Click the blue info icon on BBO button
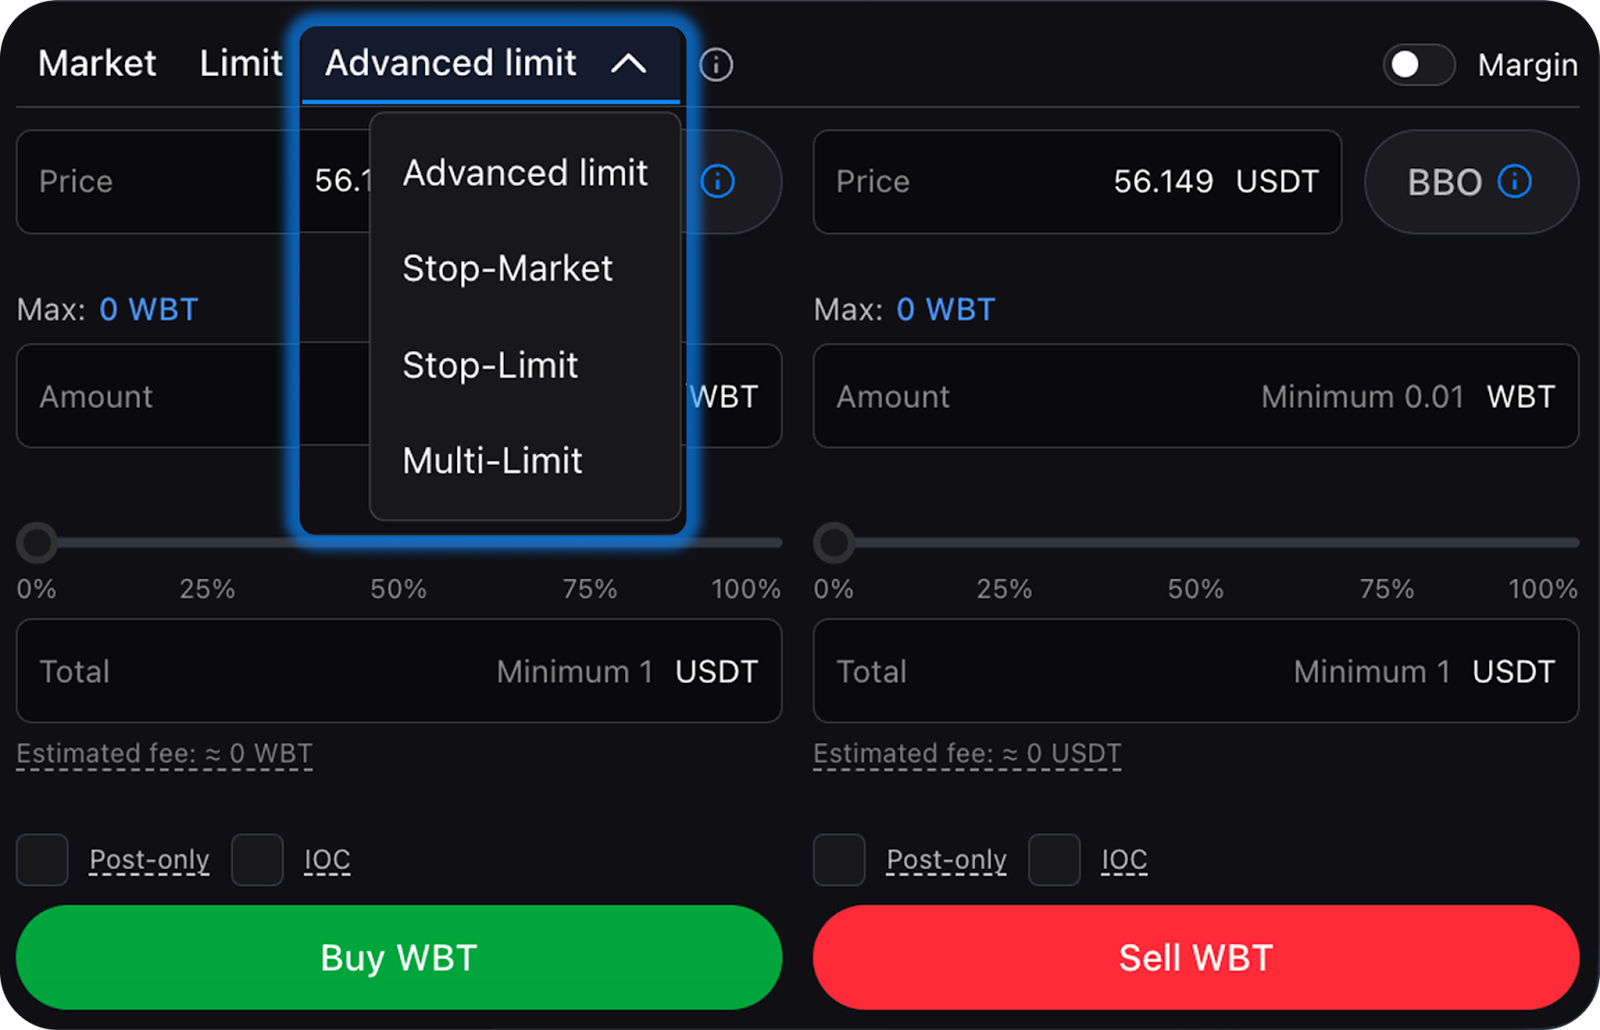This screenshot has height=1030, width=1600. point(1514,181)
